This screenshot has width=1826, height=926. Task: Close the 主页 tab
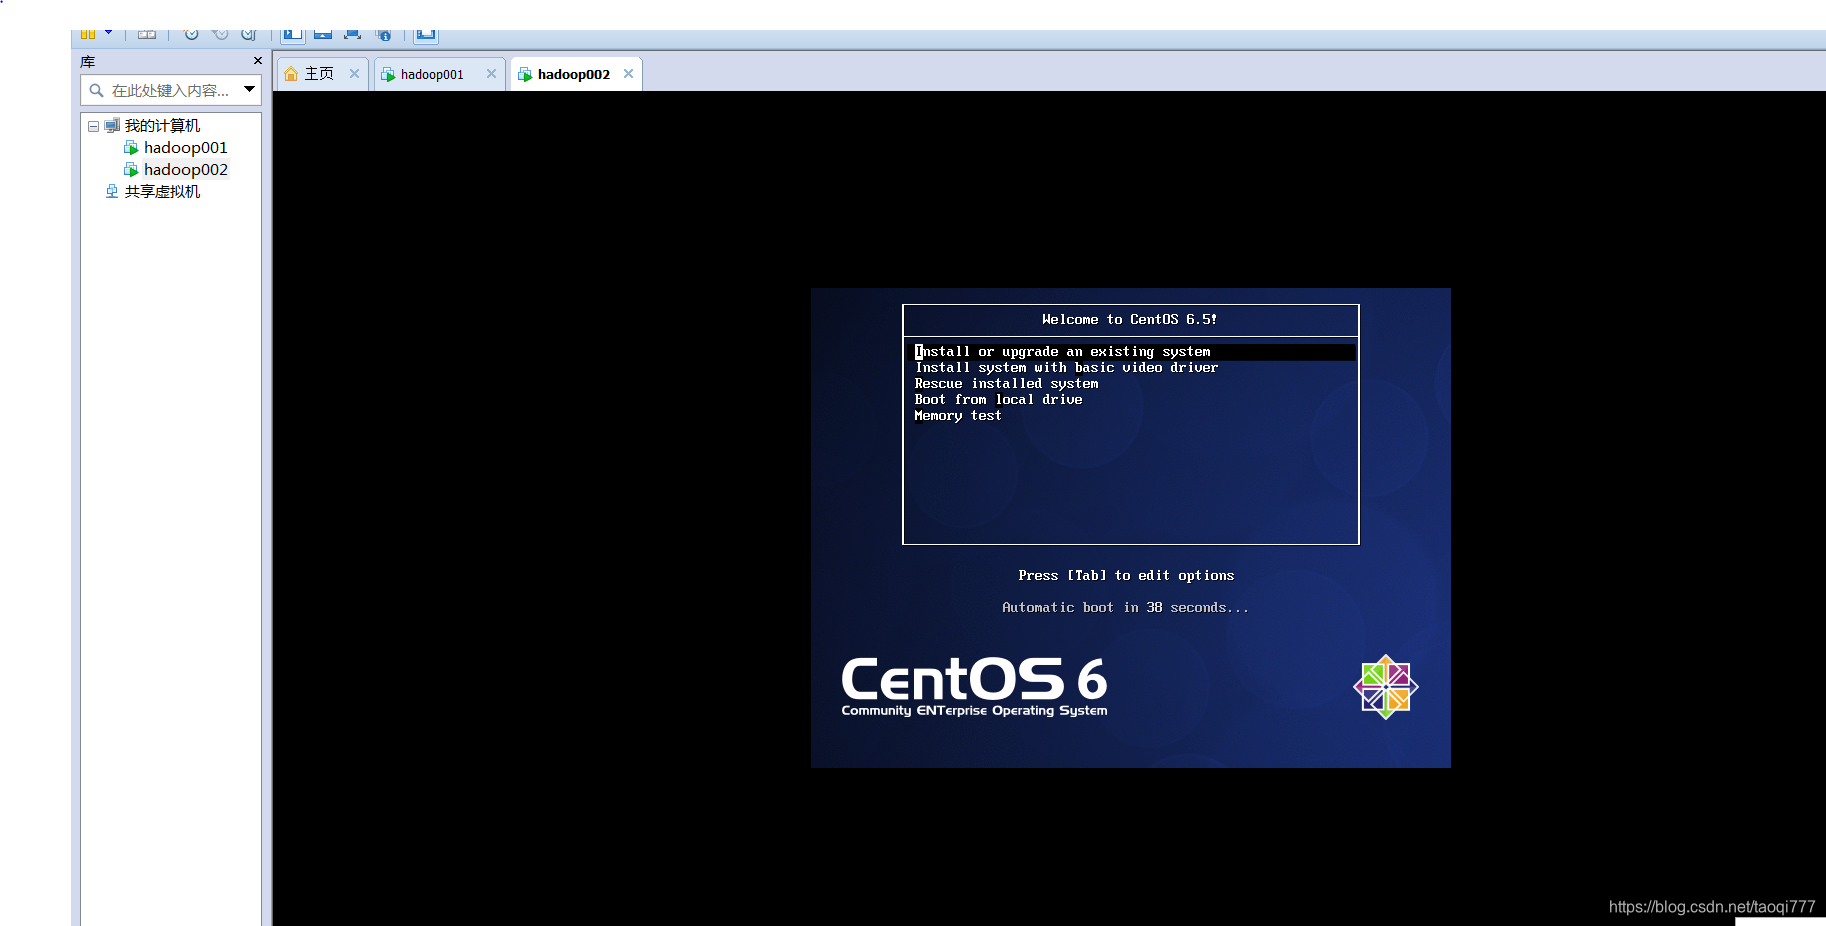click(x=354, y=73)
